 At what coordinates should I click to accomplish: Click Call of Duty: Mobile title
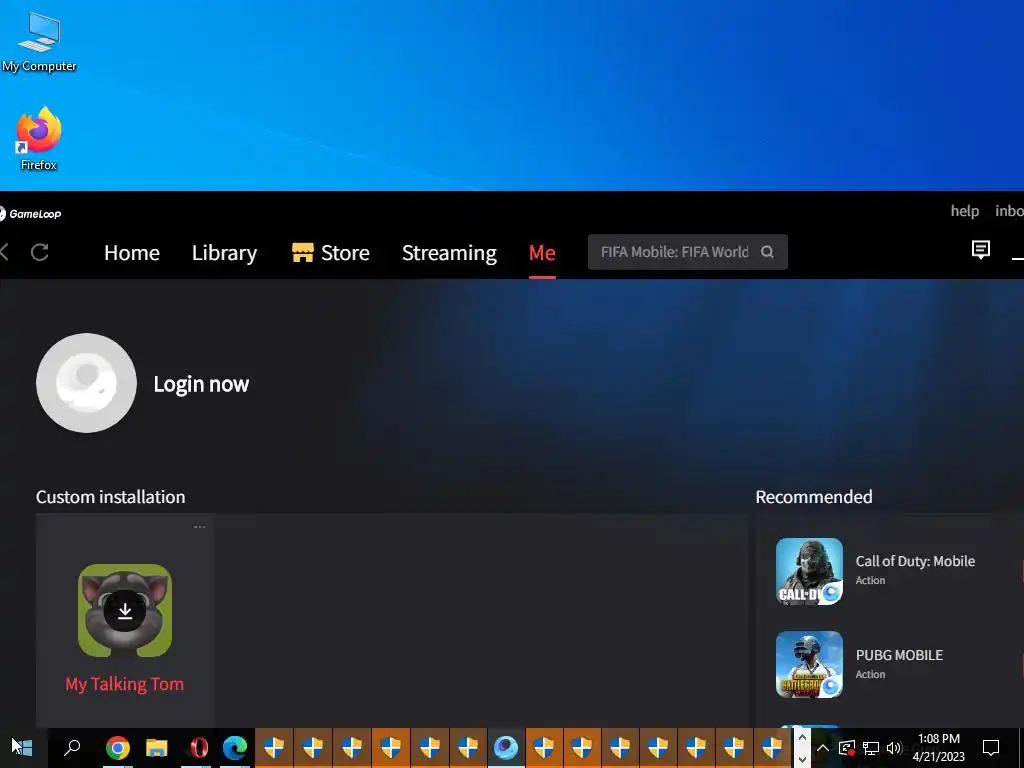pos(915,561)
